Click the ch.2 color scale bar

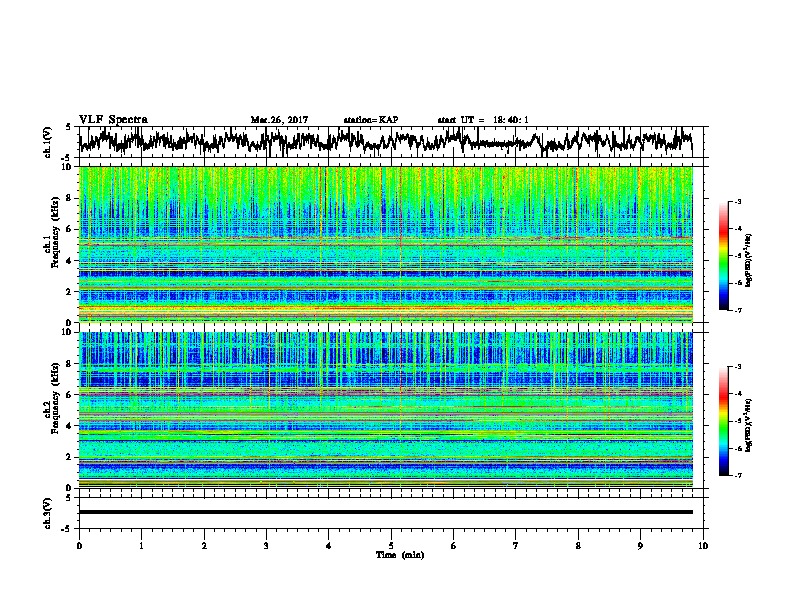[x=723, y=421]
